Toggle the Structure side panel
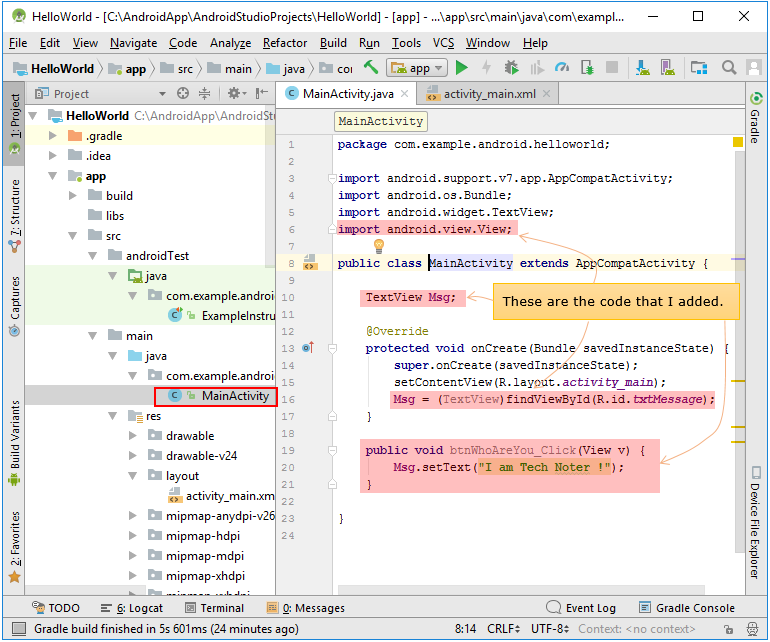 15,215
